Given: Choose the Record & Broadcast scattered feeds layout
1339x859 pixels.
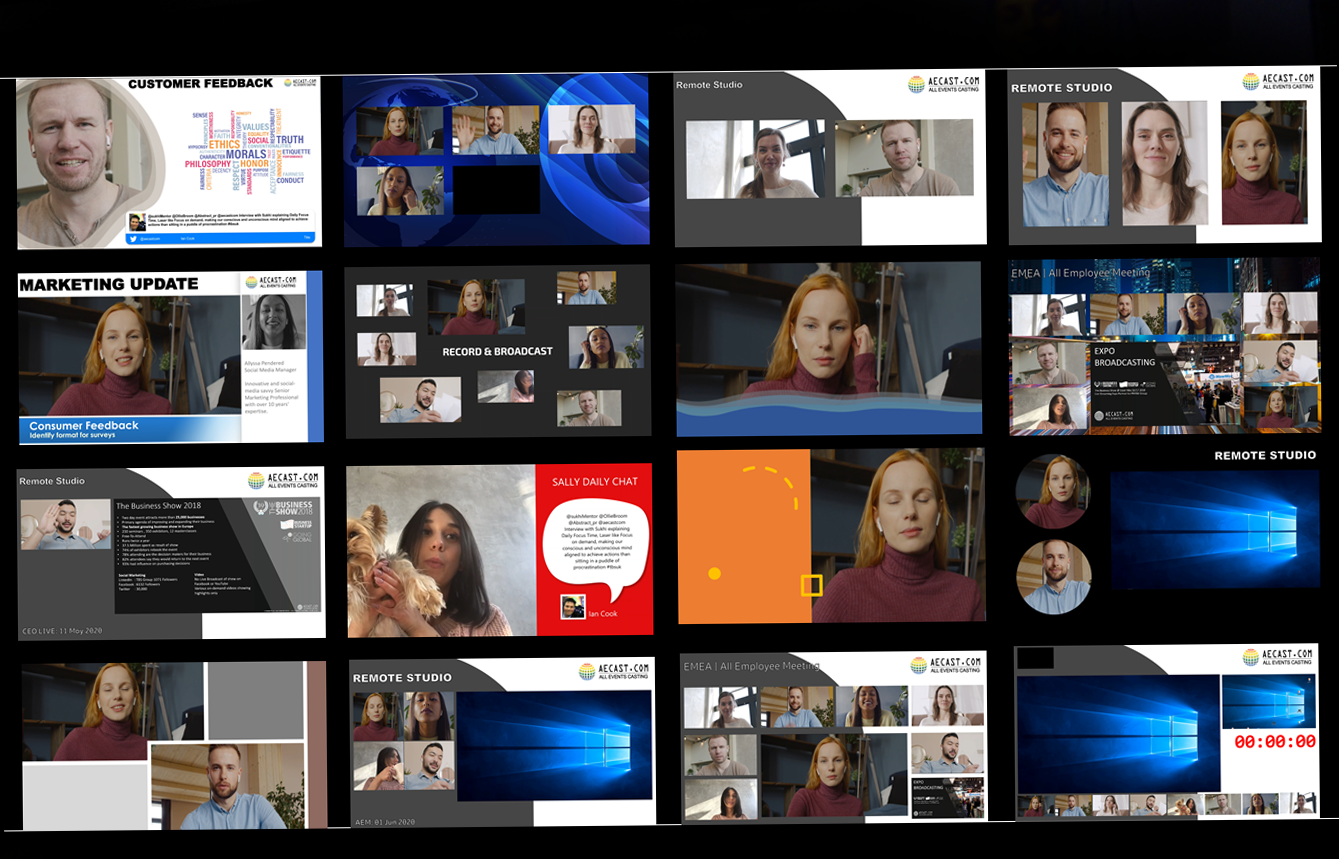Looking at the screenshot, I should tap(498, 351).
